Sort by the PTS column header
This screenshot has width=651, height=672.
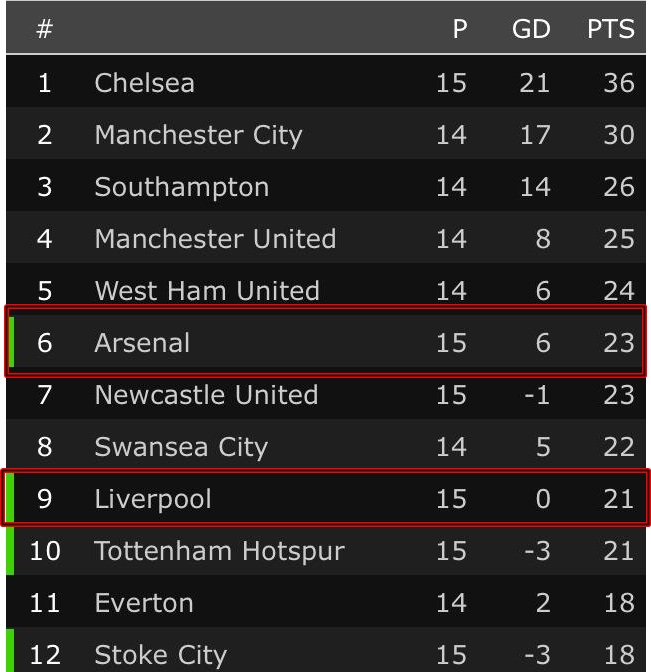(610, 29)
